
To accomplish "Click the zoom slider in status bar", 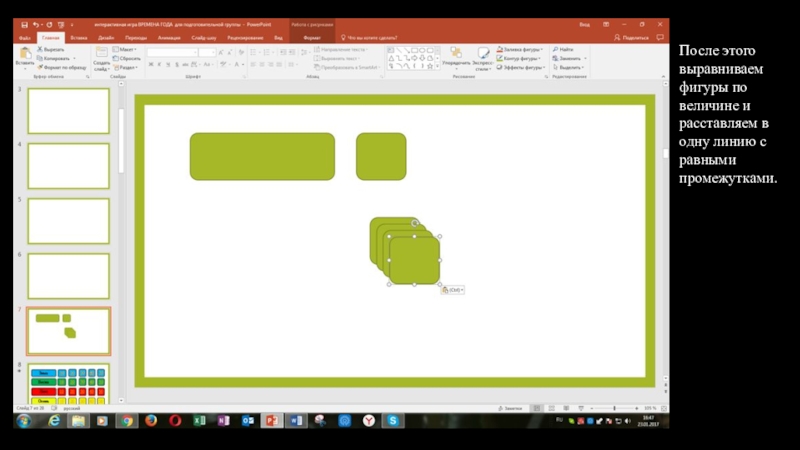I will click(x=612, y=409).
